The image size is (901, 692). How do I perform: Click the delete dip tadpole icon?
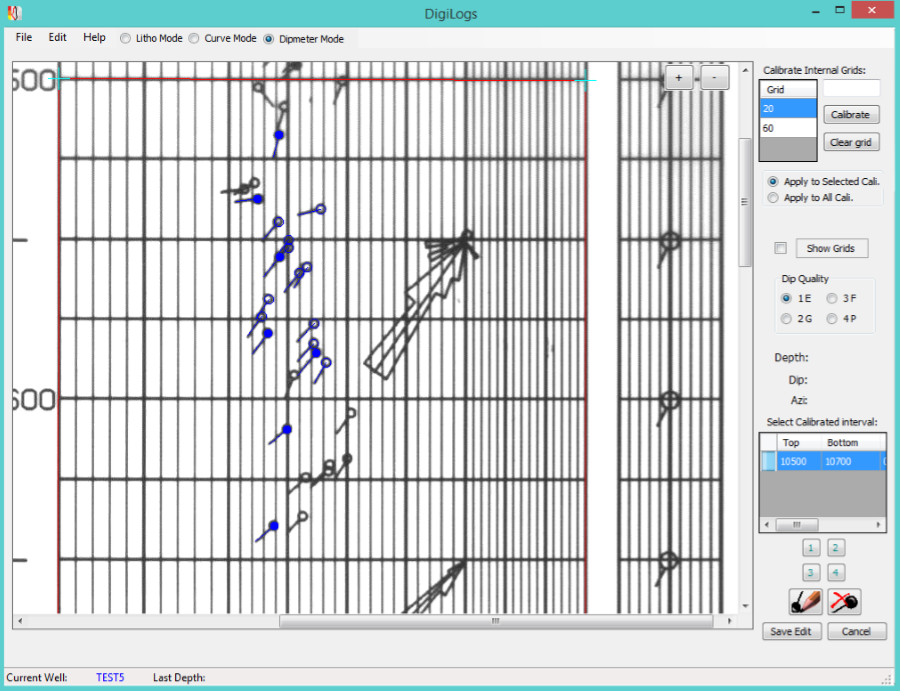pos(845,601)
